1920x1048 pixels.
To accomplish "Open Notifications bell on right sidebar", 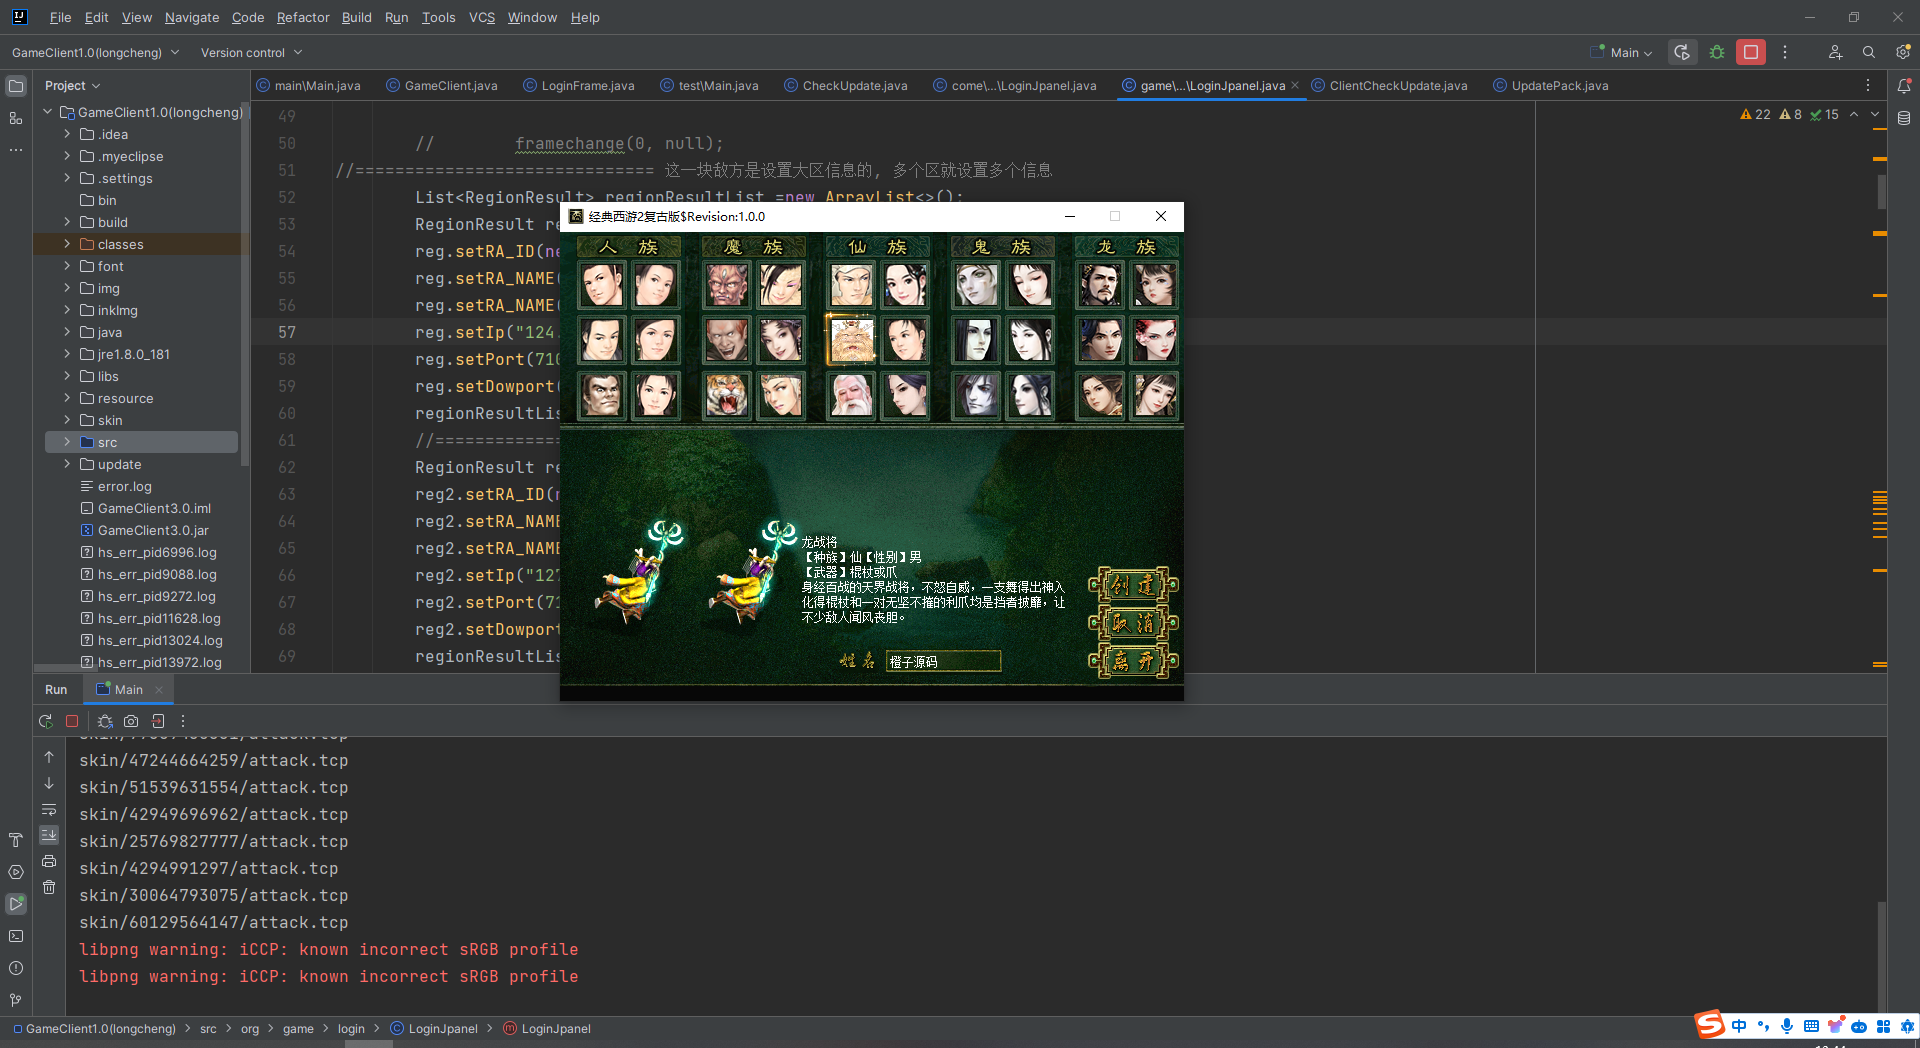I will point(1904,86).
